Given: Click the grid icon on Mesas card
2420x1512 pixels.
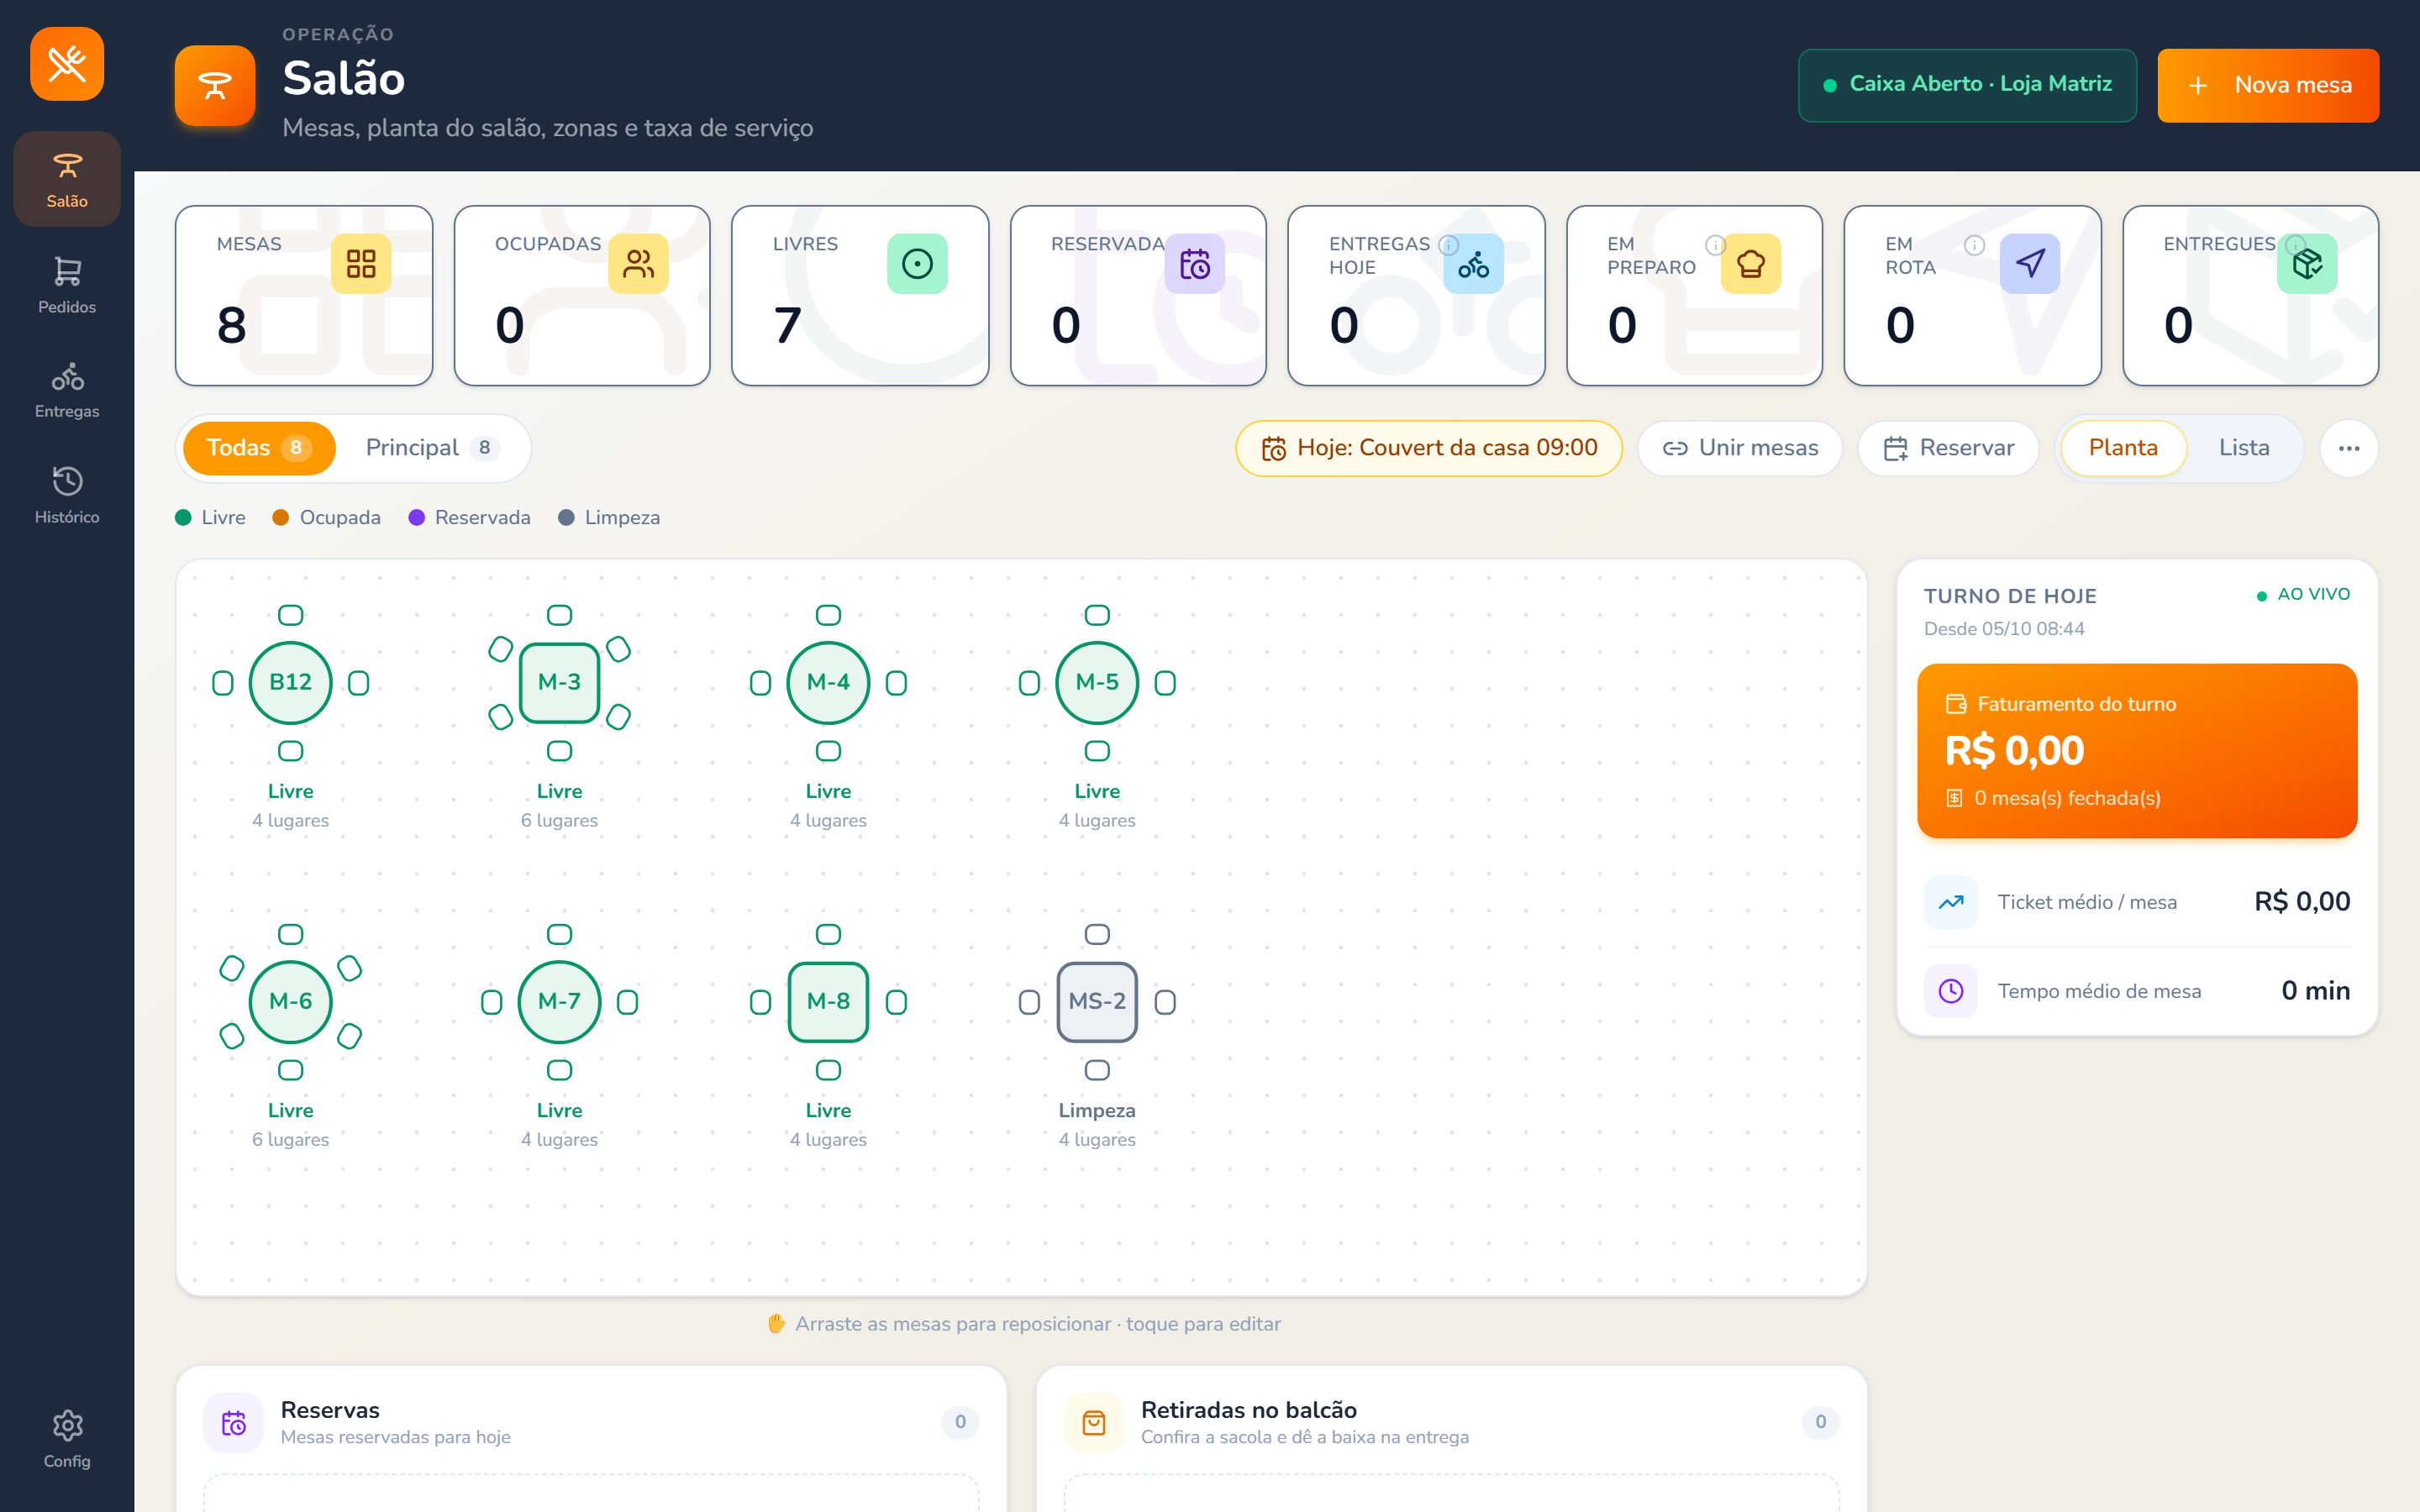Looking at the screenshot, I should [x=361, y=264].
